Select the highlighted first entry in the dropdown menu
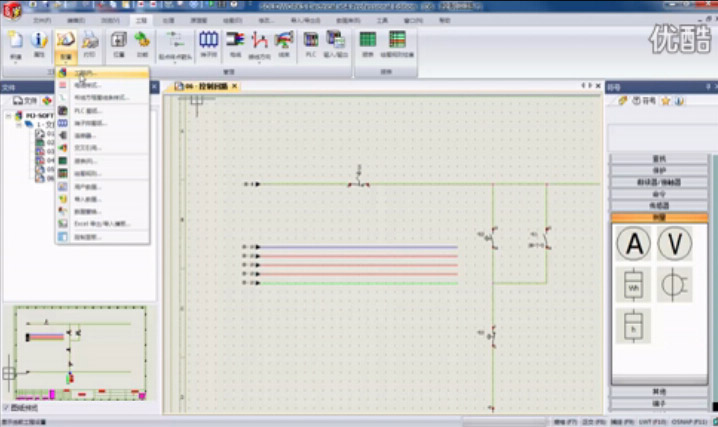The image size is (718, 427). click(x=102, y=73)
